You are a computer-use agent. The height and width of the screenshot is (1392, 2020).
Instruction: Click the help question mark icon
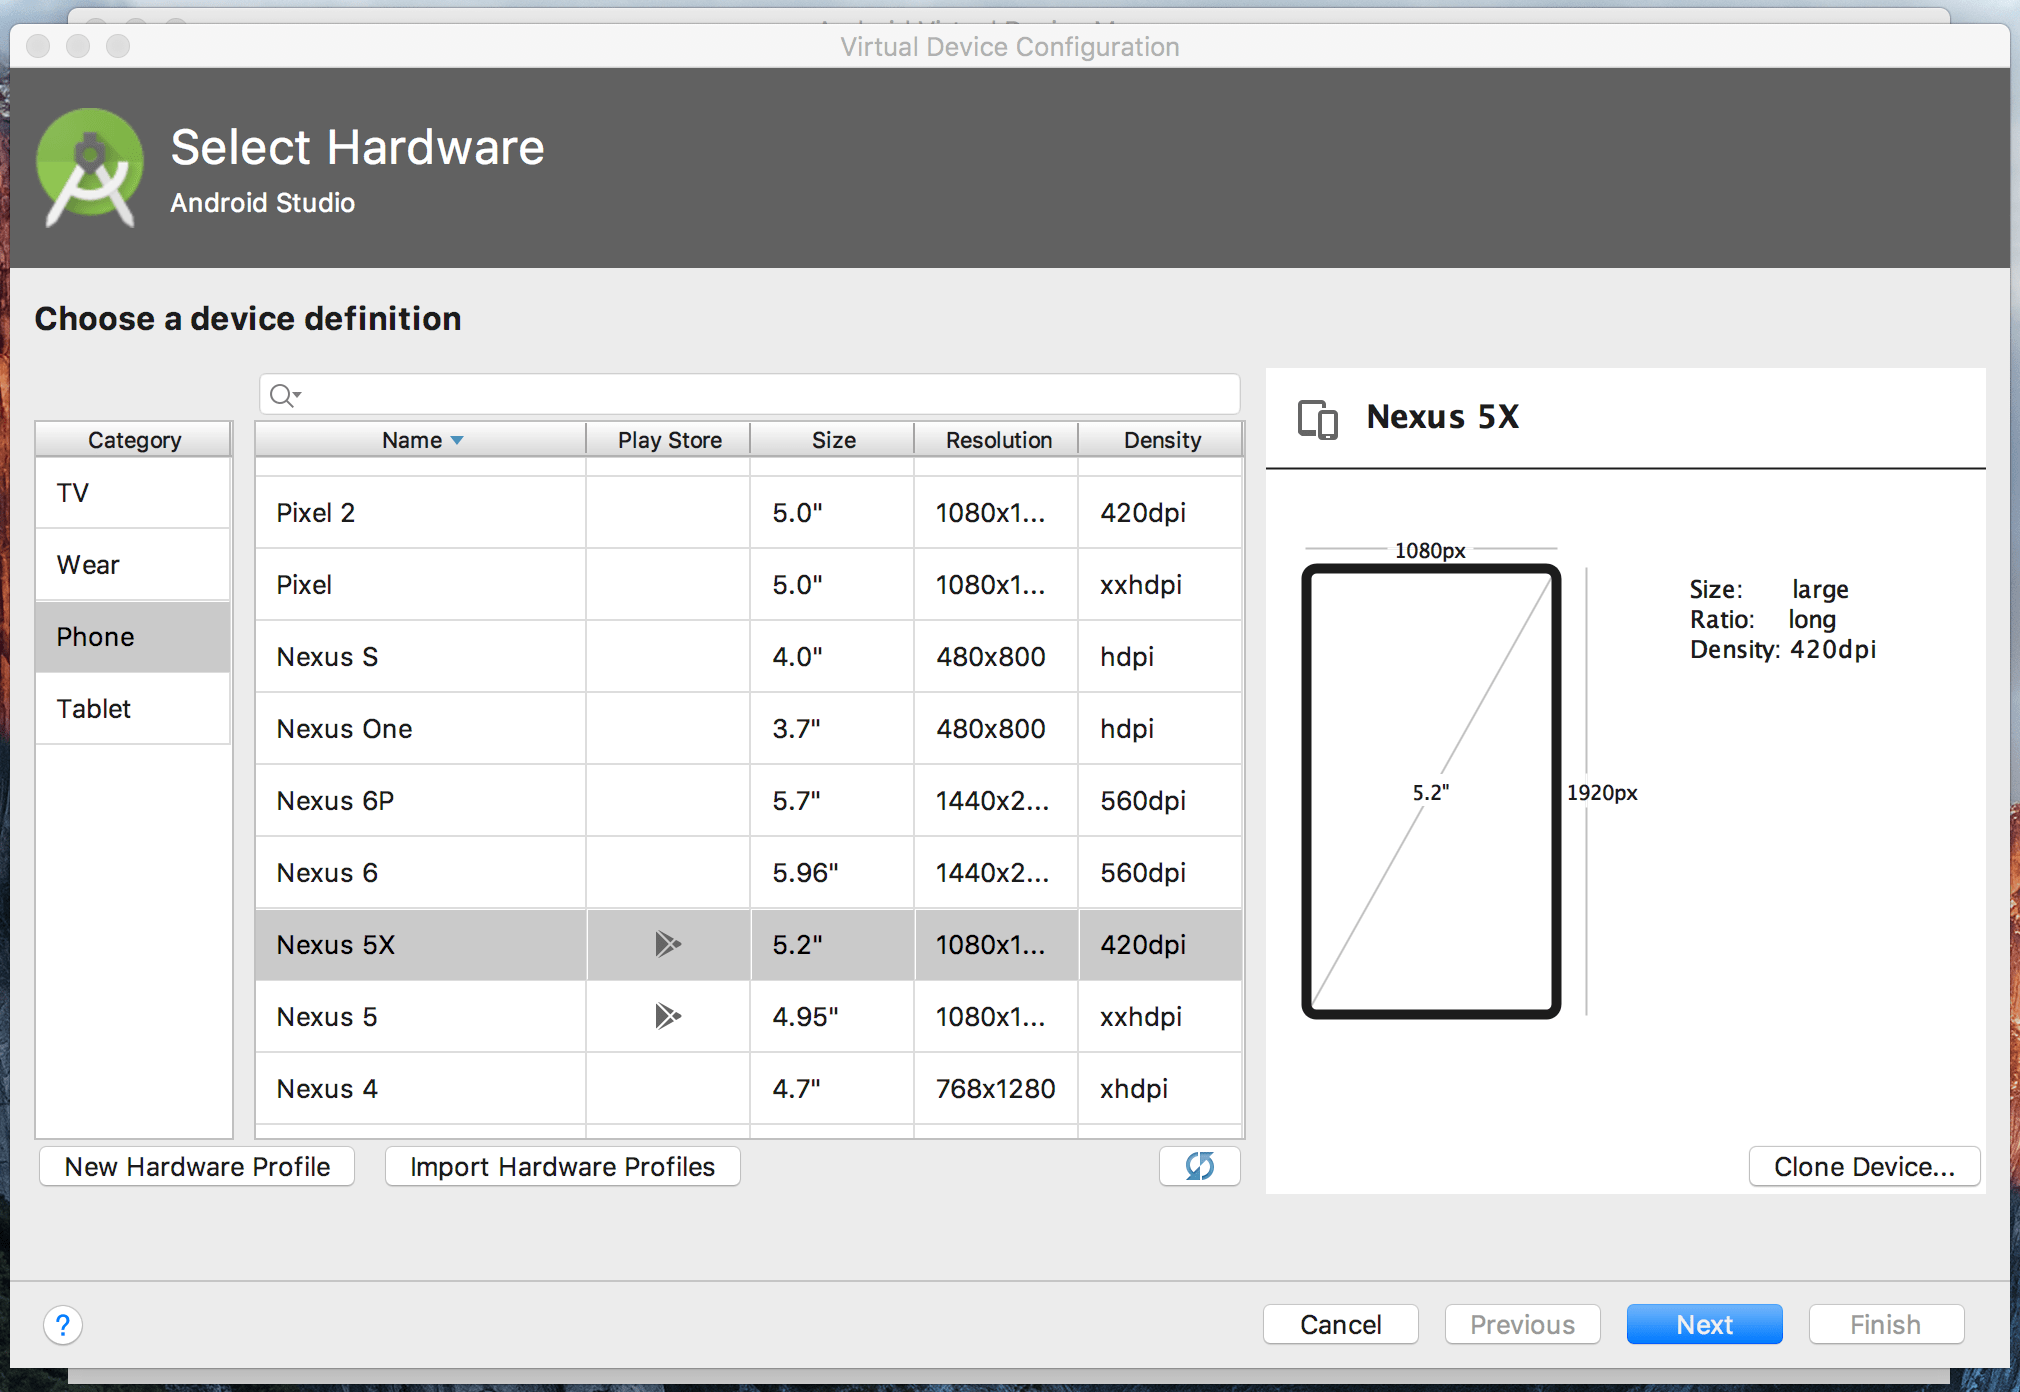[63, 1325]
